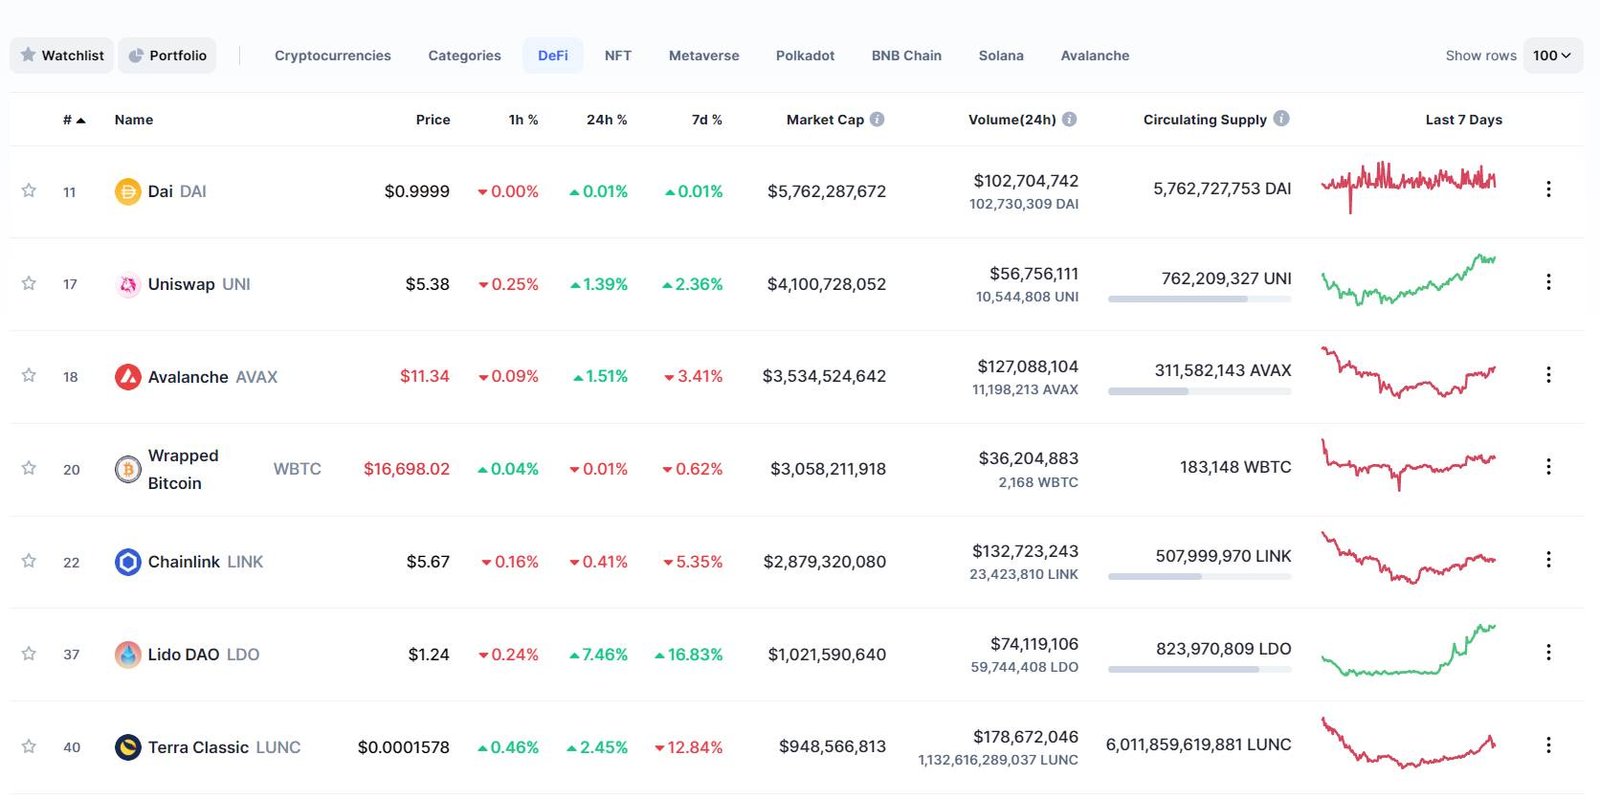Screen dimensions: 1600x800
Task: Switch to Avalanche tab
Action: (1095, 56)
